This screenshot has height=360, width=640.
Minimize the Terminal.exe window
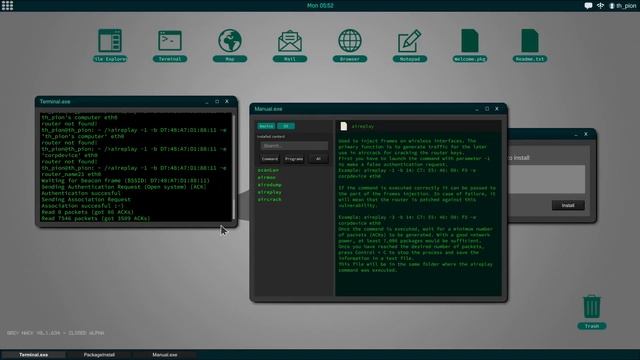pyautogui.click(x=207, y=102)
